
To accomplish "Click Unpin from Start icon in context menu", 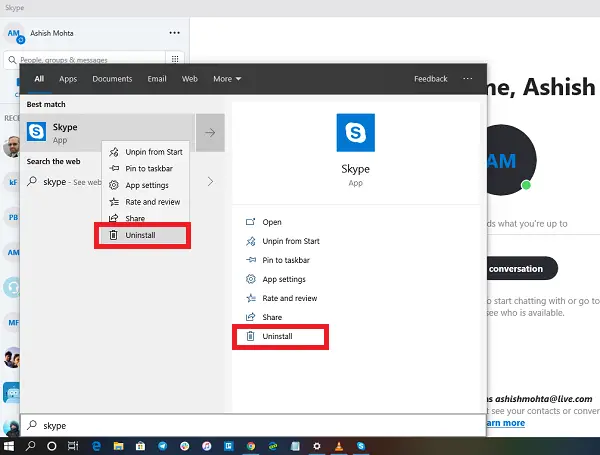I will [x=114, y=152].
